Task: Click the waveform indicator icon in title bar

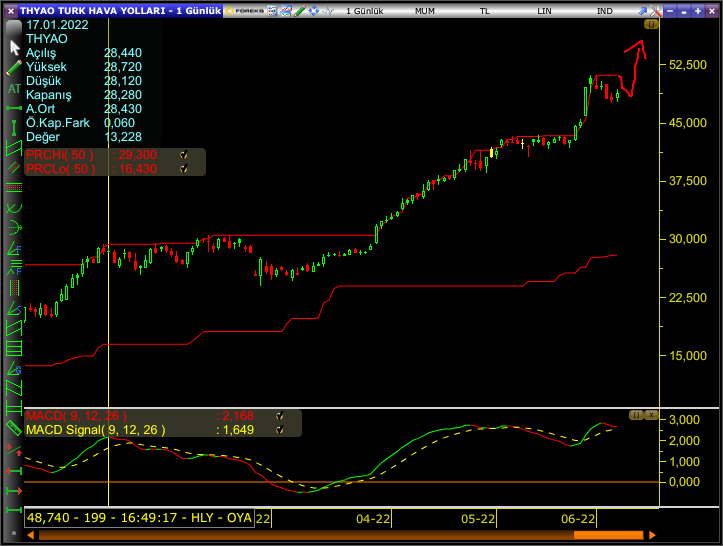Action: 327,11
